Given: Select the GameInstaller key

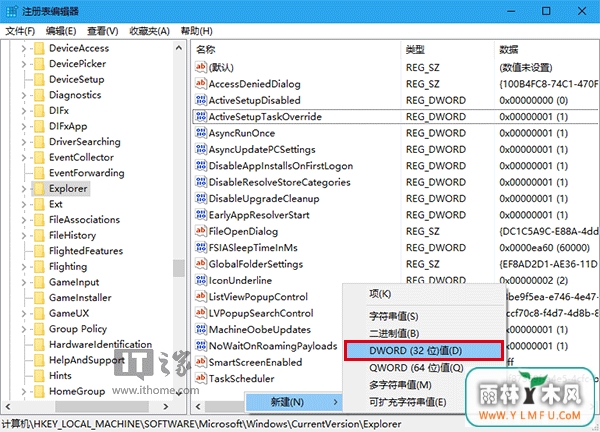Looking at the screenshot, I should [80, 298].
